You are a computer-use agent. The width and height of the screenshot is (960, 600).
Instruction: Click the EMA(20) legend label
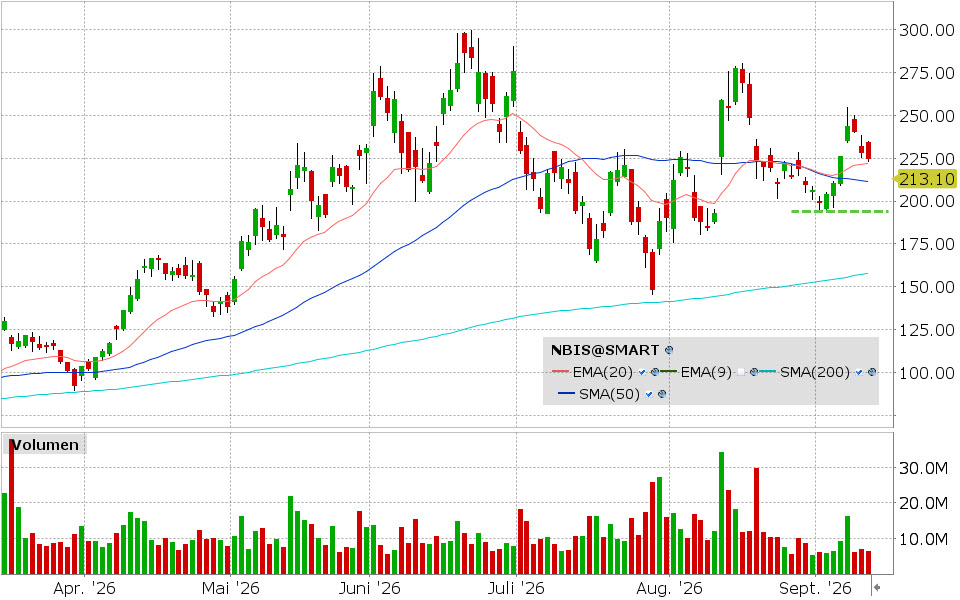[602, 372]
